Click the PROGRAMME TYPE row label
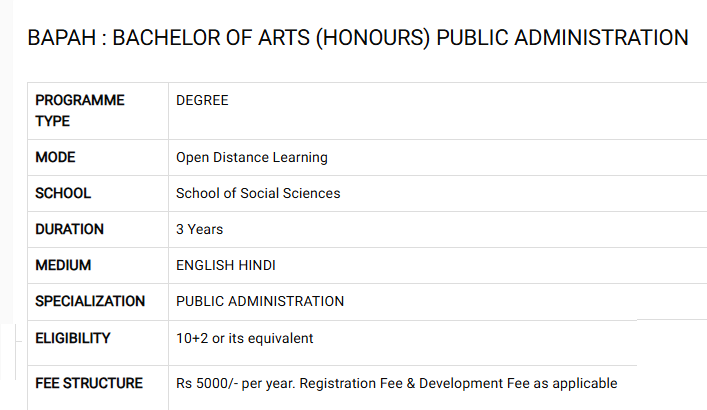 tap(80, 110)
